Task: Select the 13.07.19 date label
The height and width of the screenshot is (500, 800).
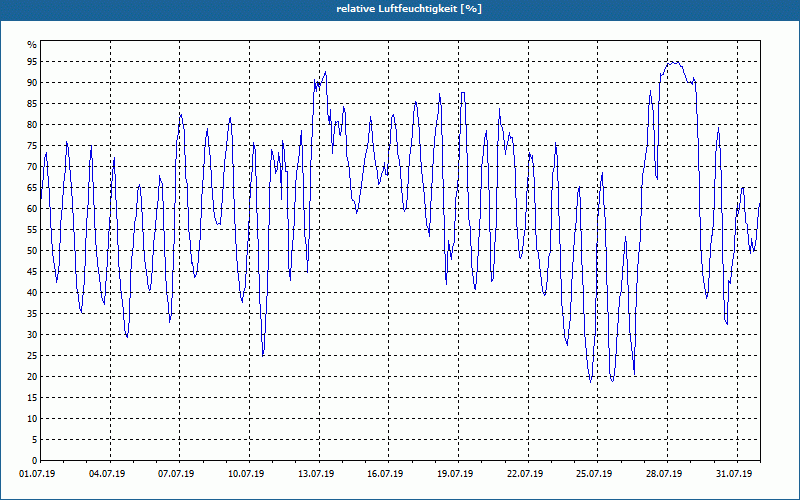Action: [316, 474]
